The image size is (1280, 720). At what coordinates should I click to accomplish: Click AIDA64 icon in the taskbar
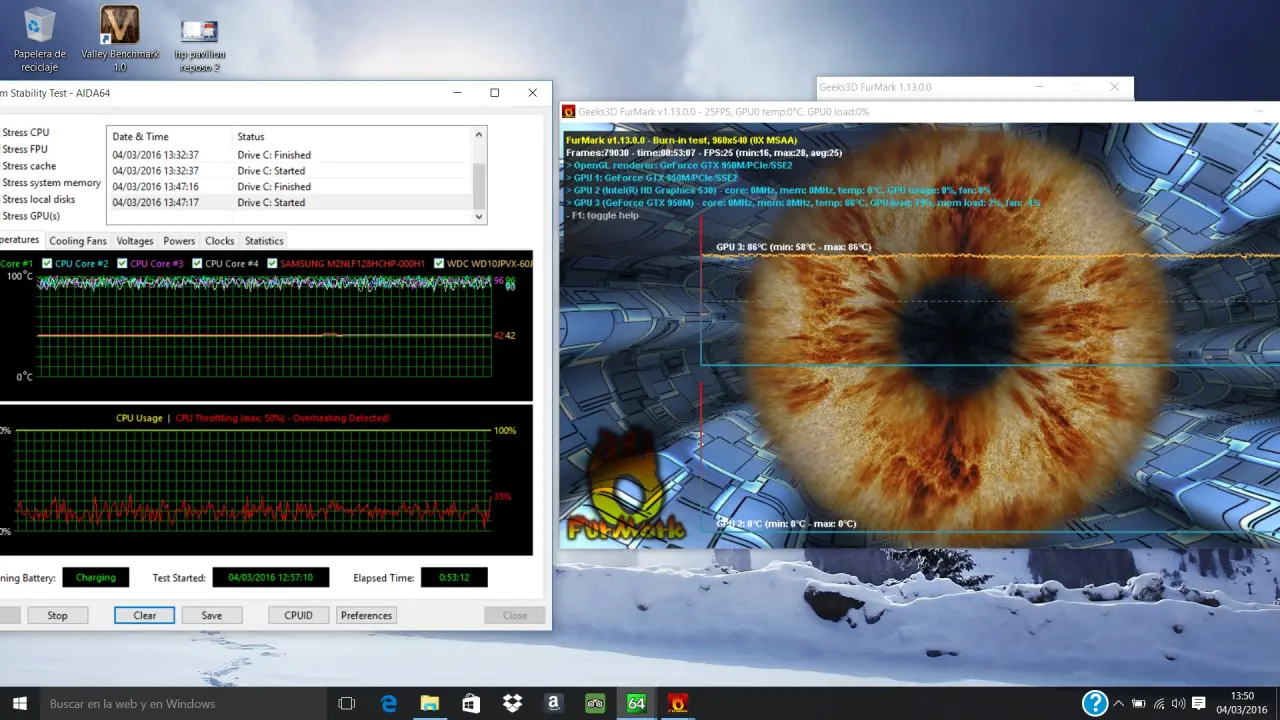[x=636, y=703]
